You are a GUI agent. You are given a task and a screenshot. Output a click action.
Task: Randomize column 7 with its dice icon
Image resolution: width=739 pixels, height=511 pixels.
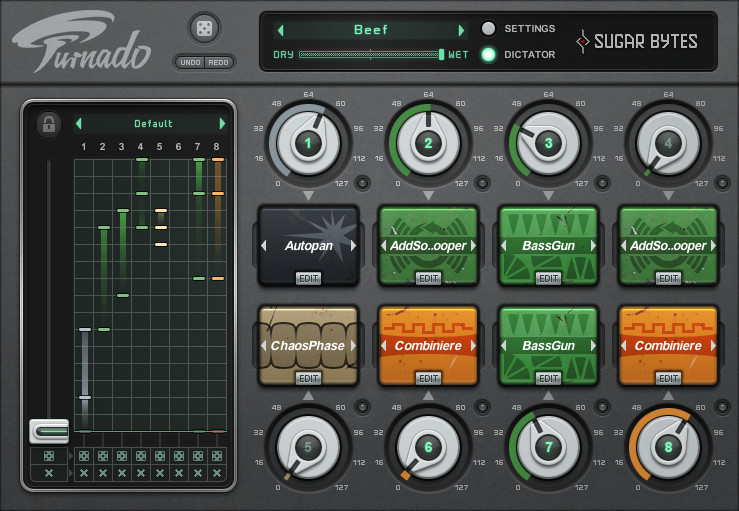pyautogui.click(x=198, y=456)
